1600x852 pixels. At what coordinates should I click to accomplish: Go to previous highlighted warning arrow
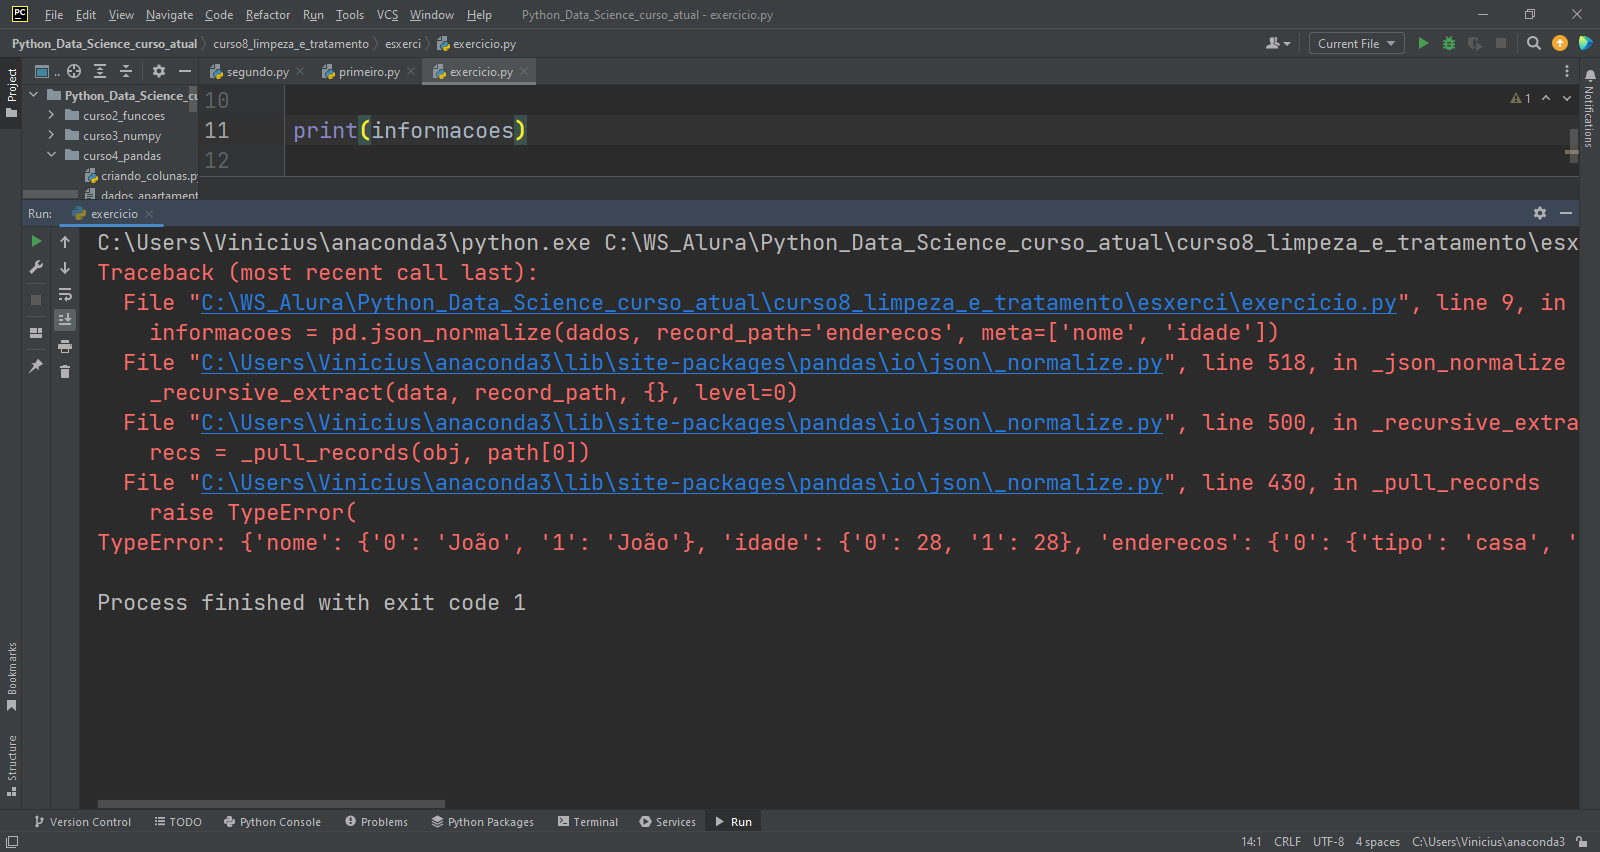pos(1546,98)
